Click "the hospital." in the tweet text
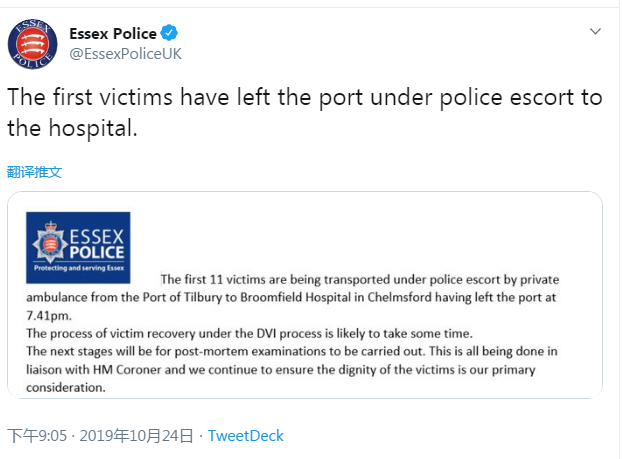Image resolution: width=623 pixels, height=459 pixels. click(72, 128)
